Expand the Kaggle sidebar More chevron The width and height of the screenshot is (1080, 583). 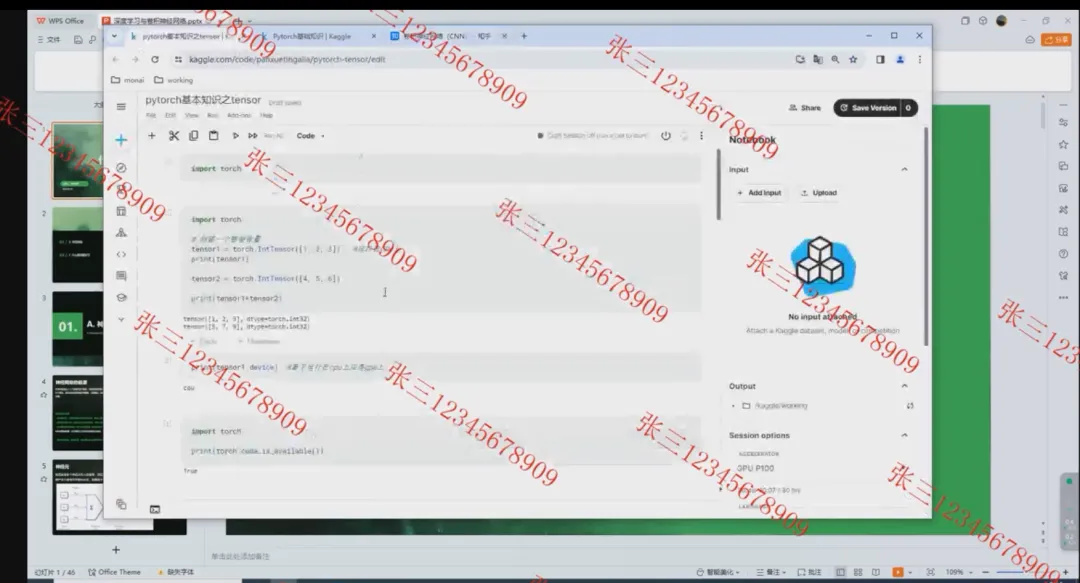[121, 320]
